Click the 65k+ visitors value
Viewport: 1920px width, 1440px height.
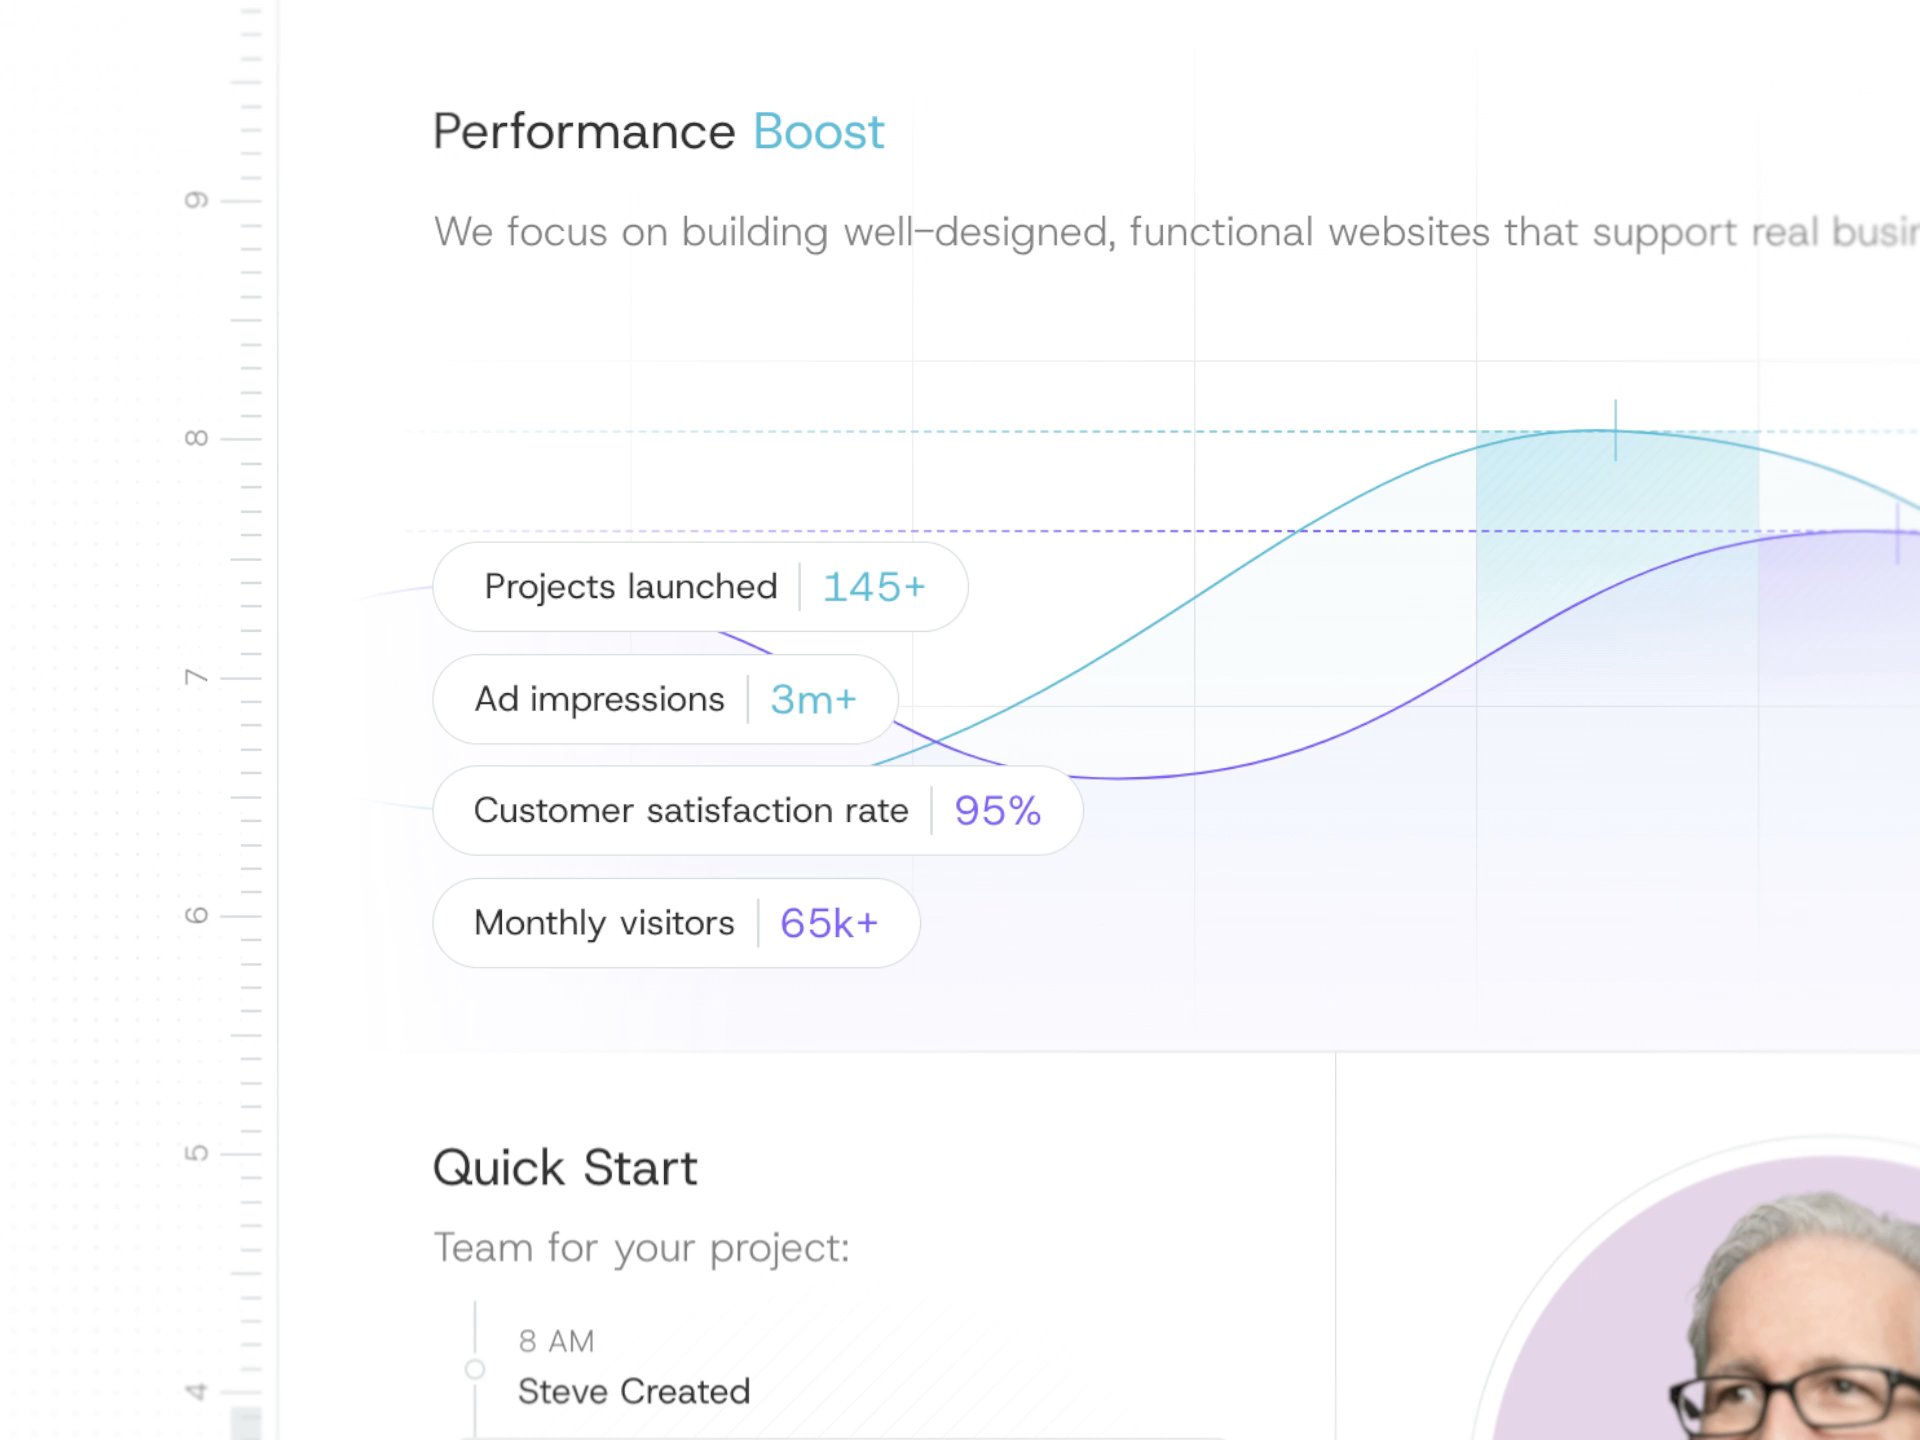pos(829,923)
